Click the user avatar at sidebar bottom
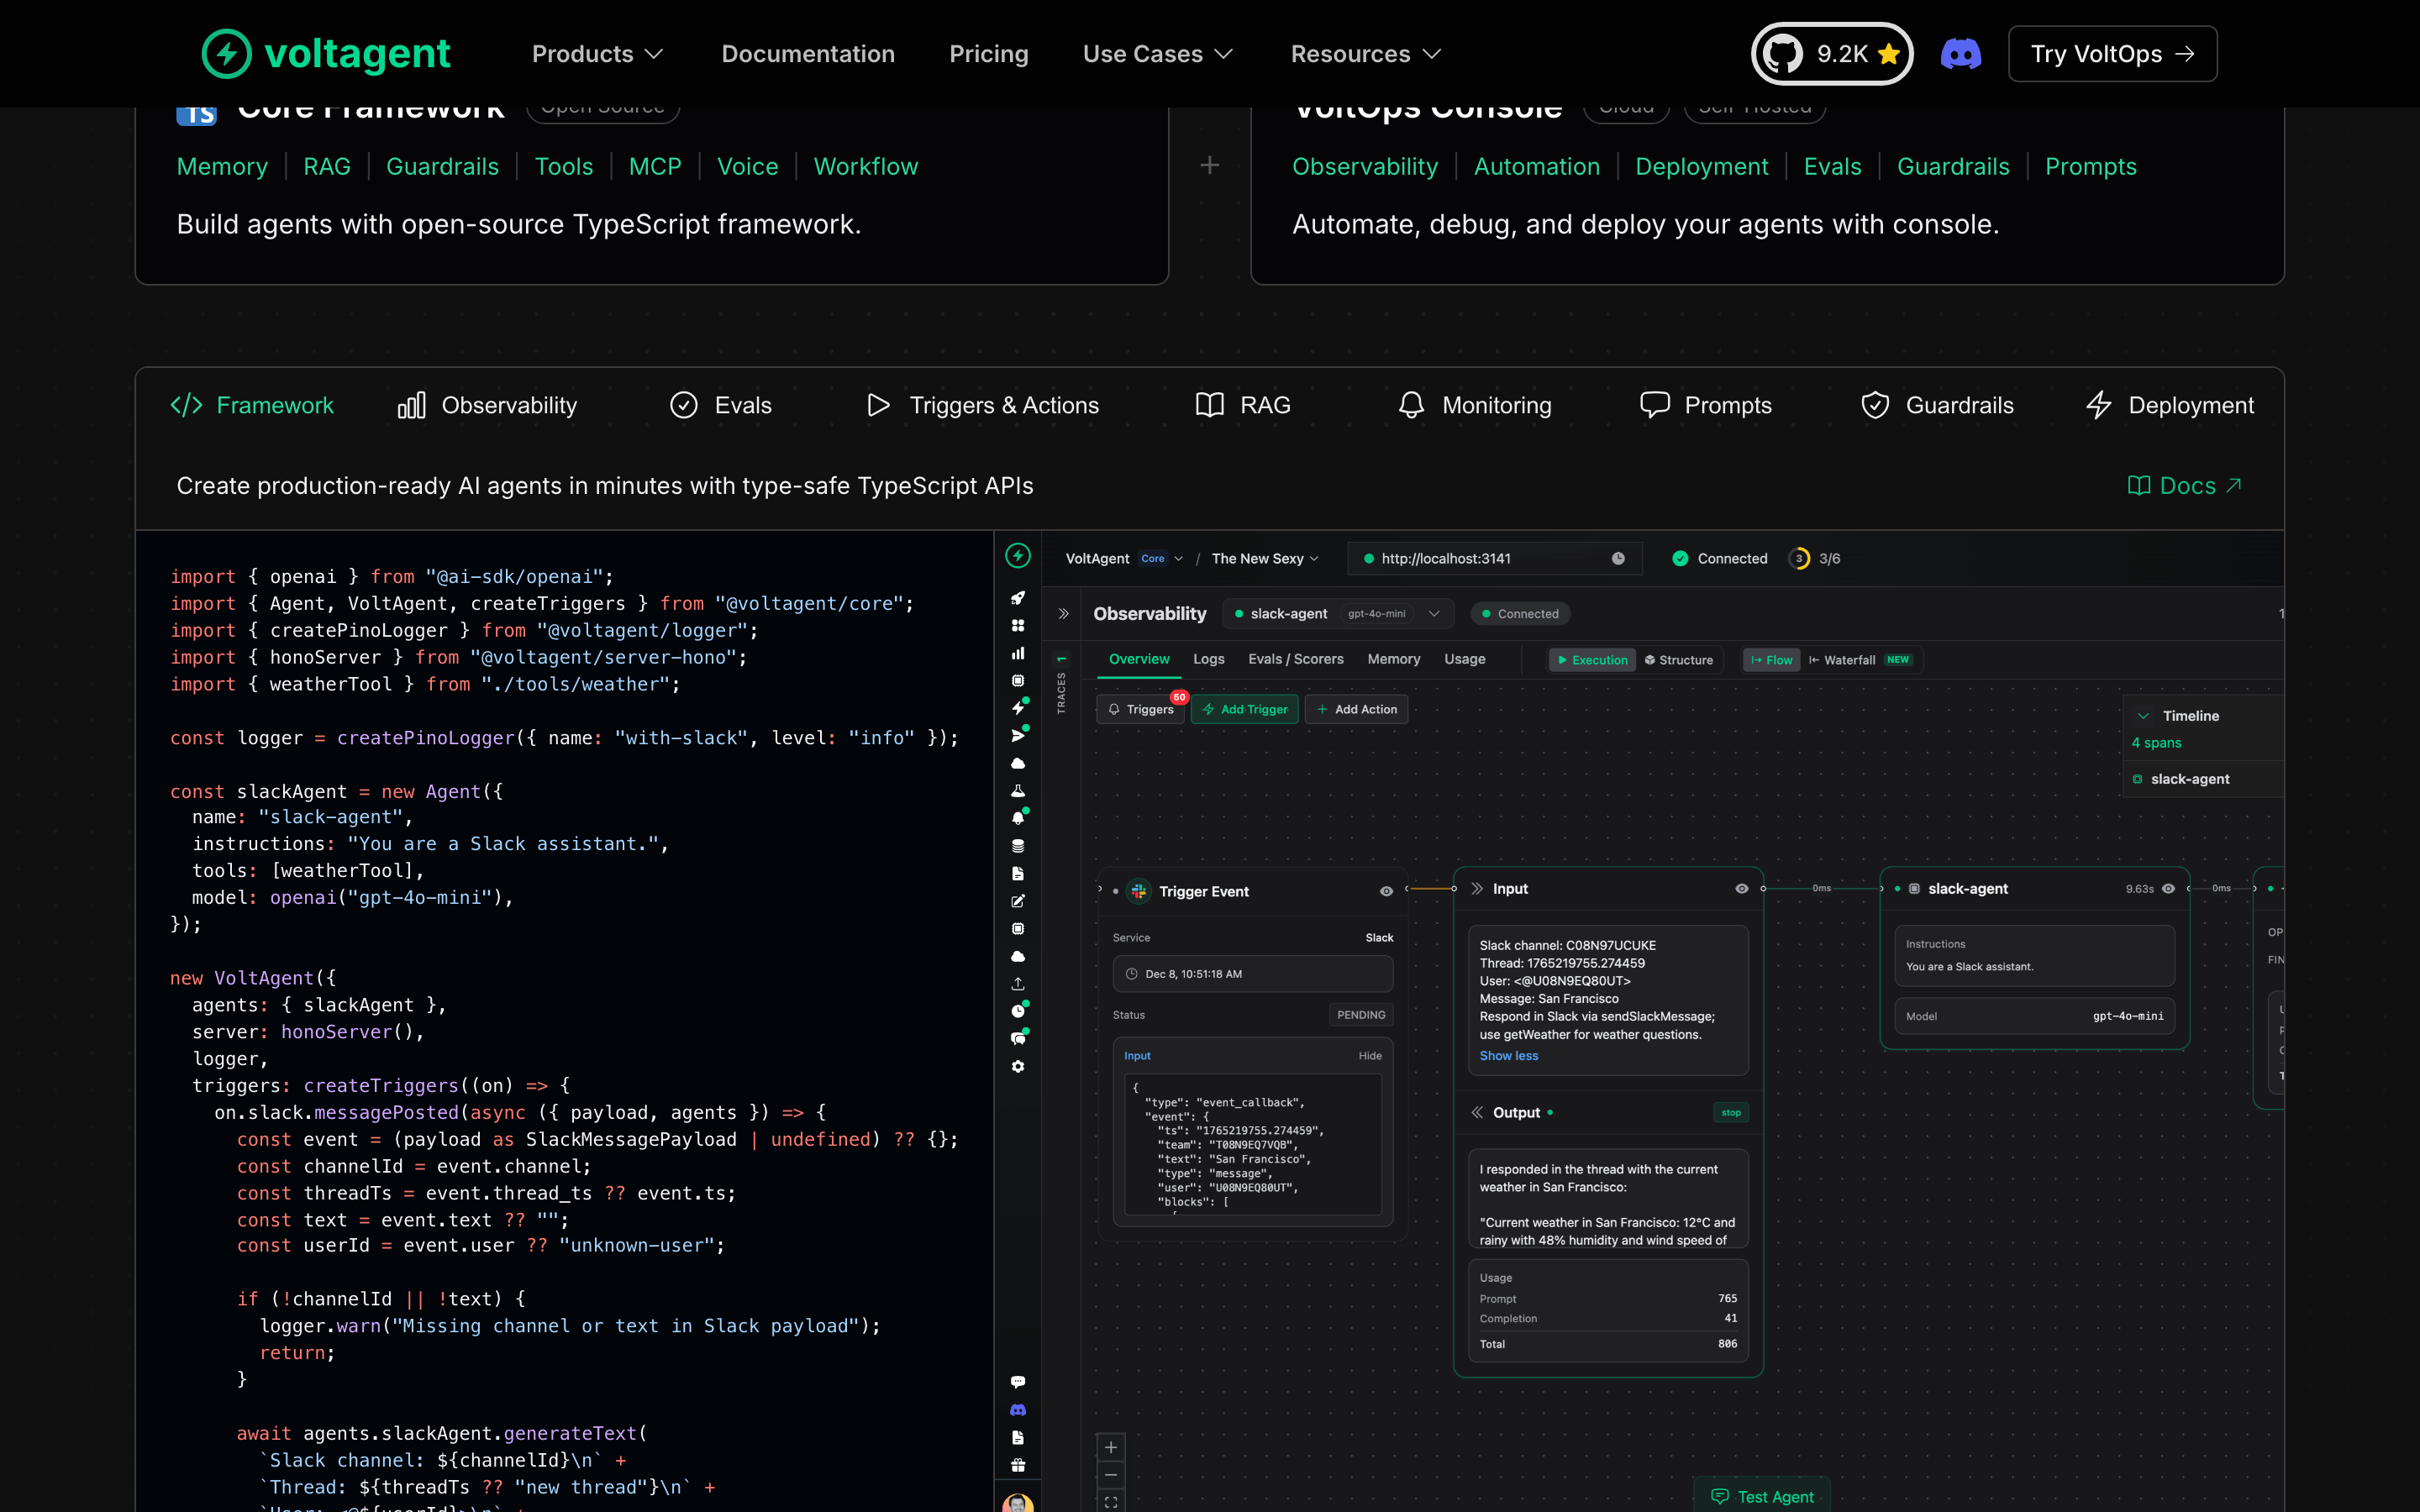The image size is (2420, 1512). (x=1018, y=1503)
